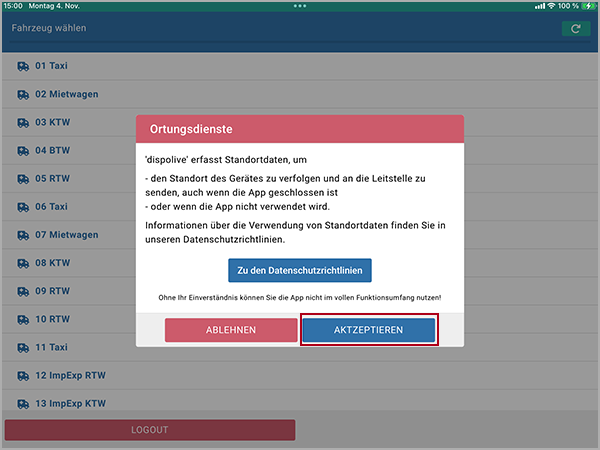This screenshot has height=450, width=600.
Task: Open Zu den Datenschutzrichtlinien
Action: coord(300,271)
